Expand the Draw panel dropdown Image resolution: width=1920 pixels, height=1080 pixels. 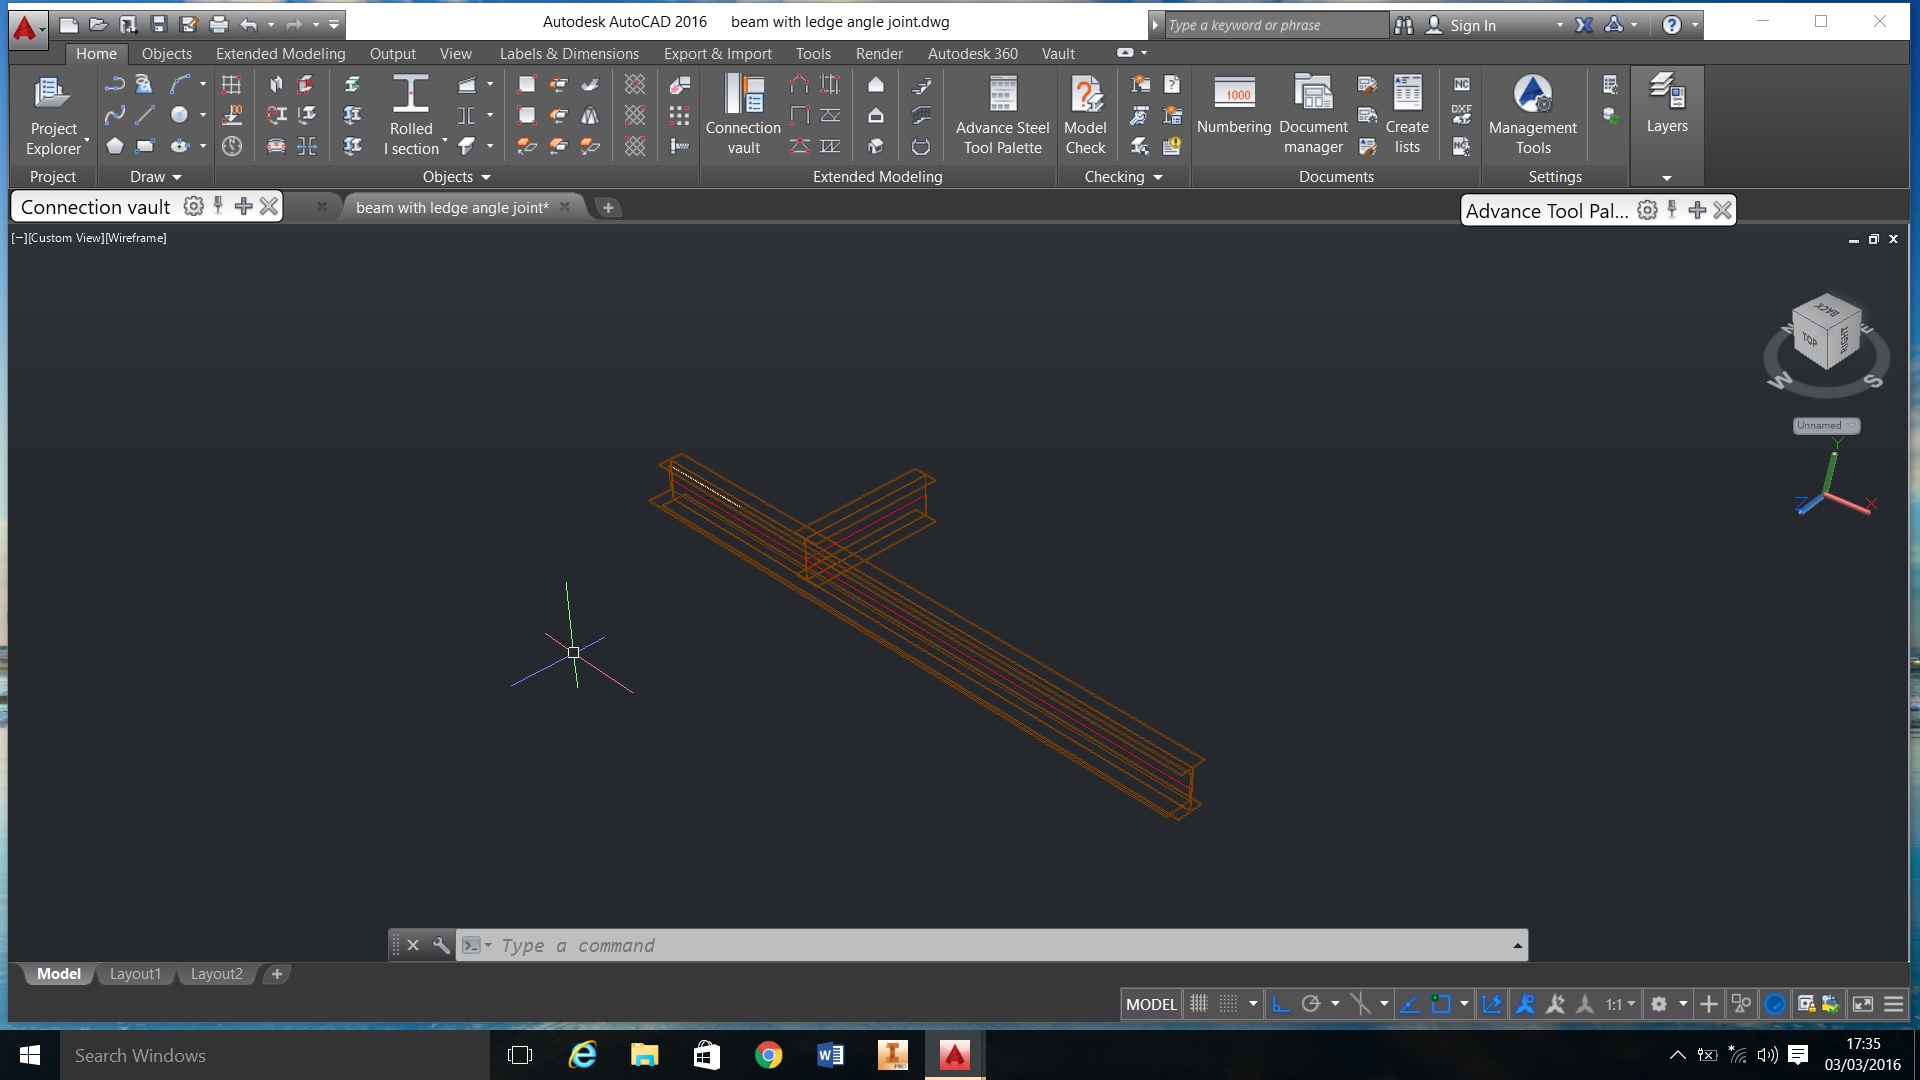pos(178,176)
